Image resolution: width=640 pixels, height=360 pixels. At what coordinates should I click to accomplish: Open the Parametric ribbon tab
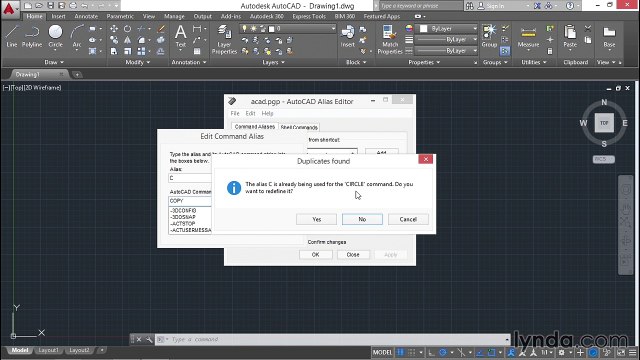120,16
